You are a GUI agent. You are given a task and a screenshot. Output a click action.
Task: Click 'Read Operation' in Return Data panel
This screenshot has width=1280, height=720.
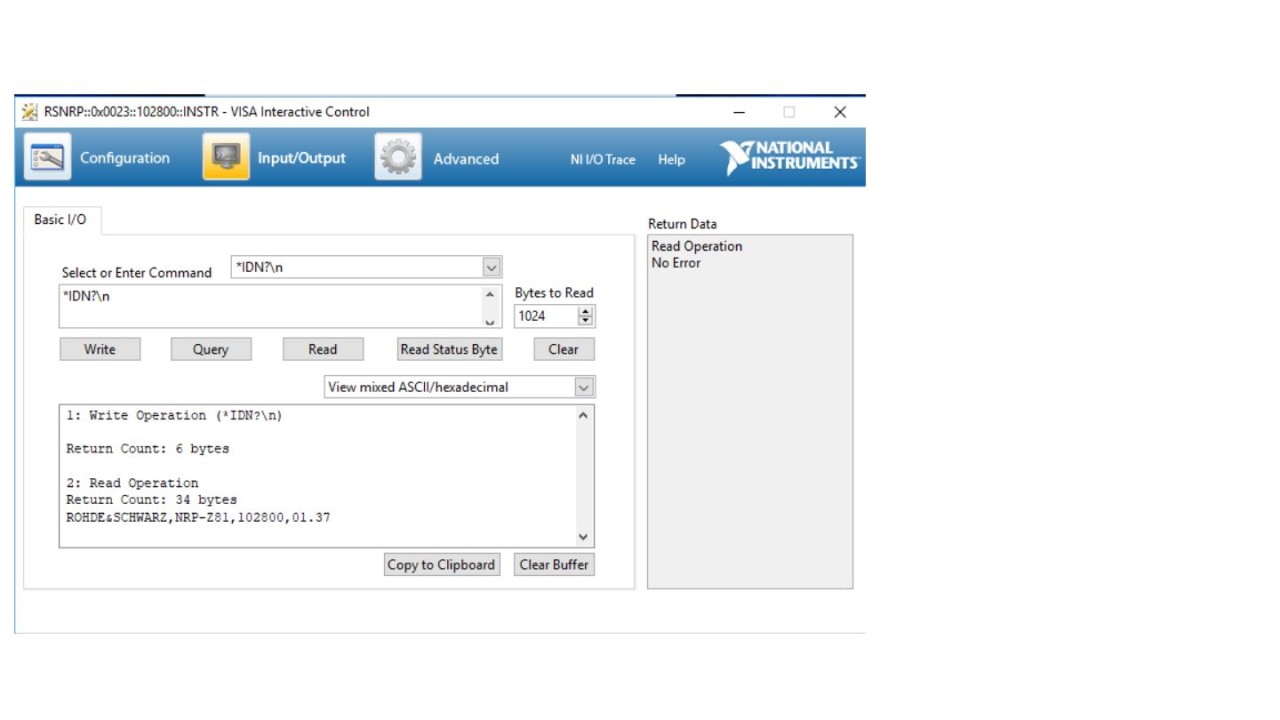697,246
